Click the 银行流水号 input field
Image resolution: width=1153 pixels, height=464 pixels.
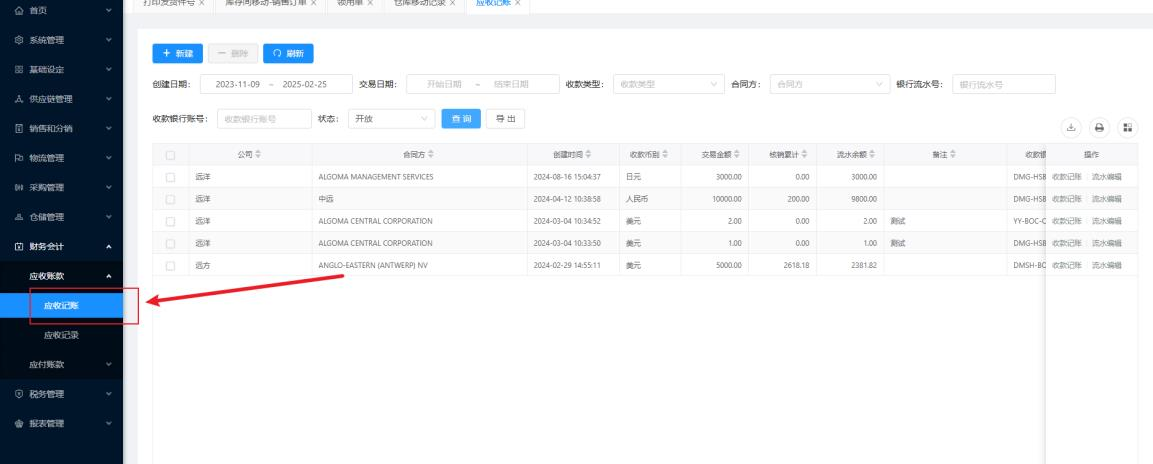(1003, 84)
